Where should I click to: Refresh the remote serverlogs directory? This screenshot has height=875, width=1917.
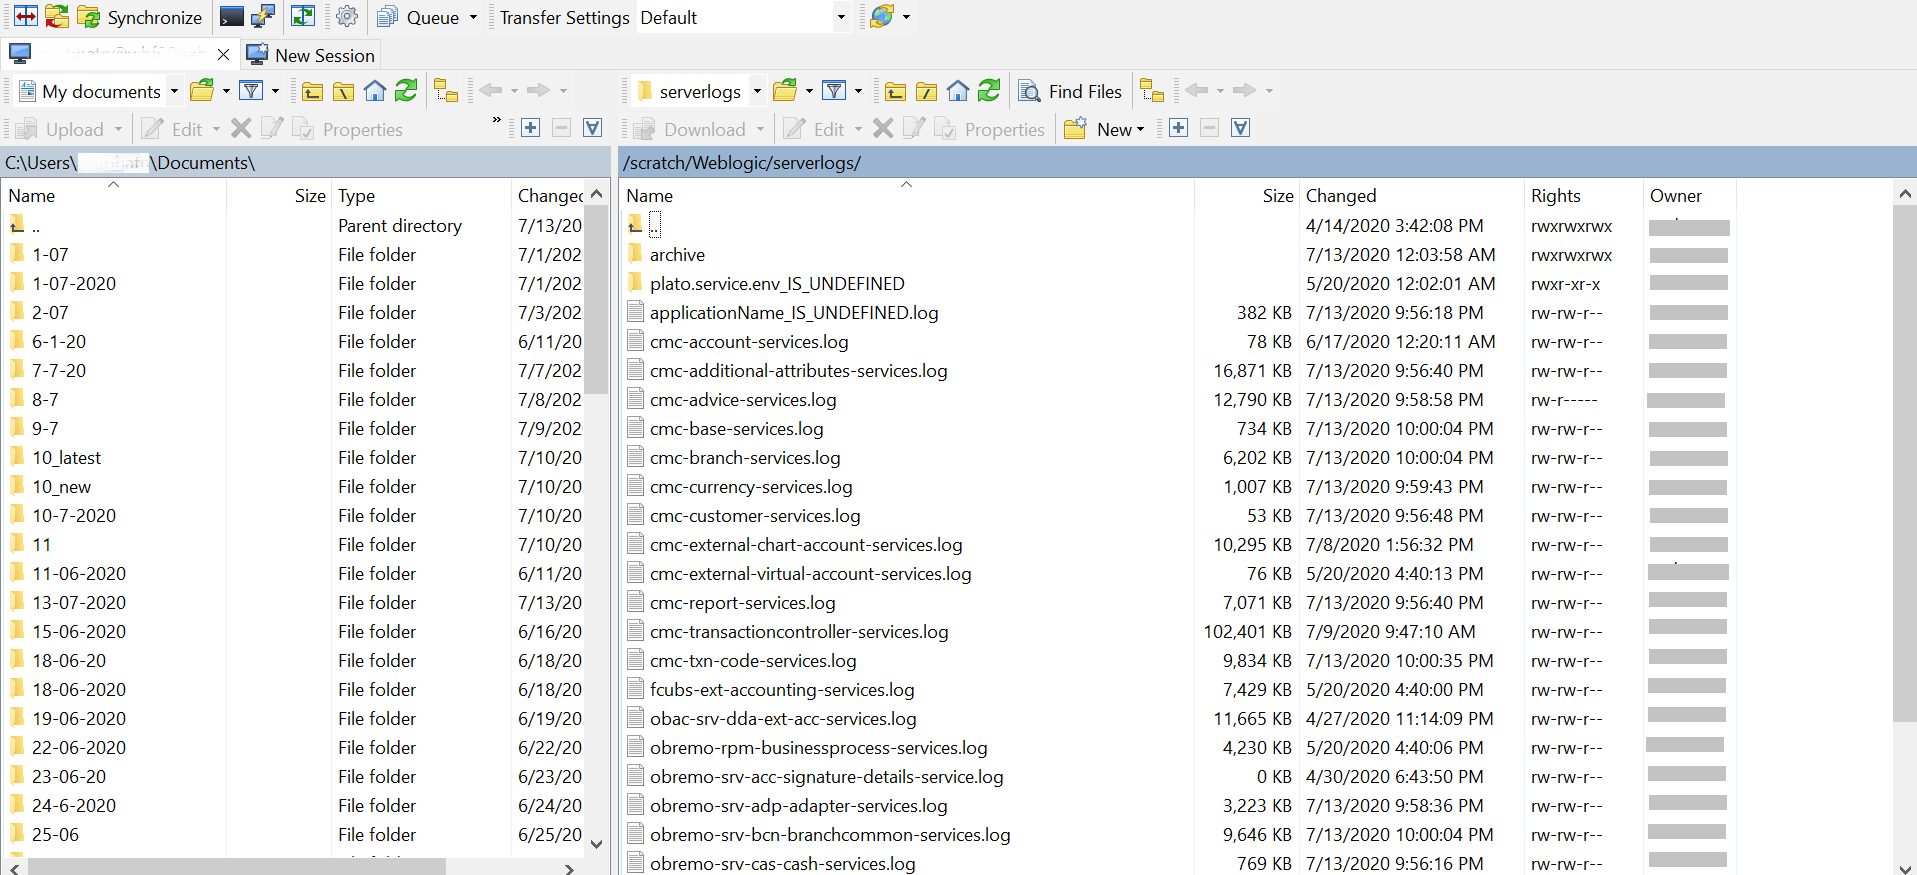[x=989, y=91]
